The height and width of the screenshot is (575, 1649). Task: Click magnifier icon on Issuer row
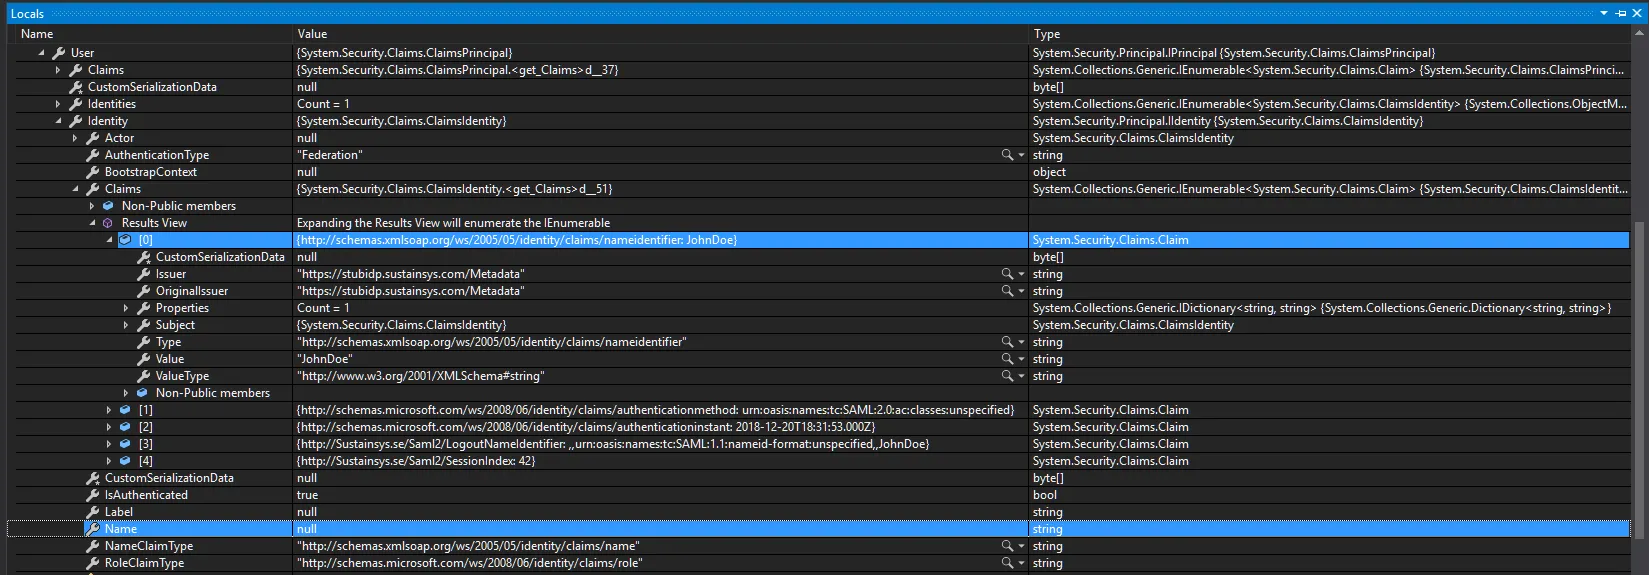pyautogui.click(x=1007, y=274)
